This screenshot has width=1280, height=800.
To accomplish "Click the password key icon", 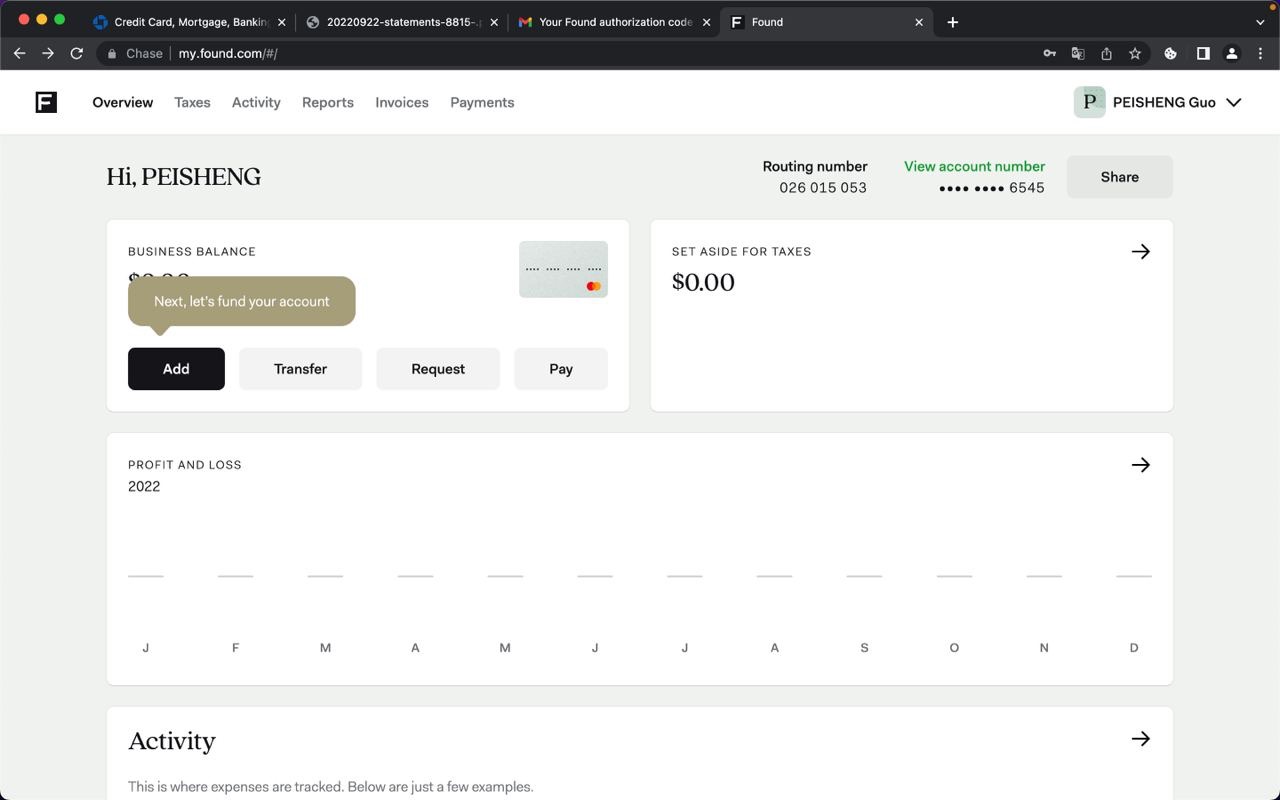I will (1049, 54).
